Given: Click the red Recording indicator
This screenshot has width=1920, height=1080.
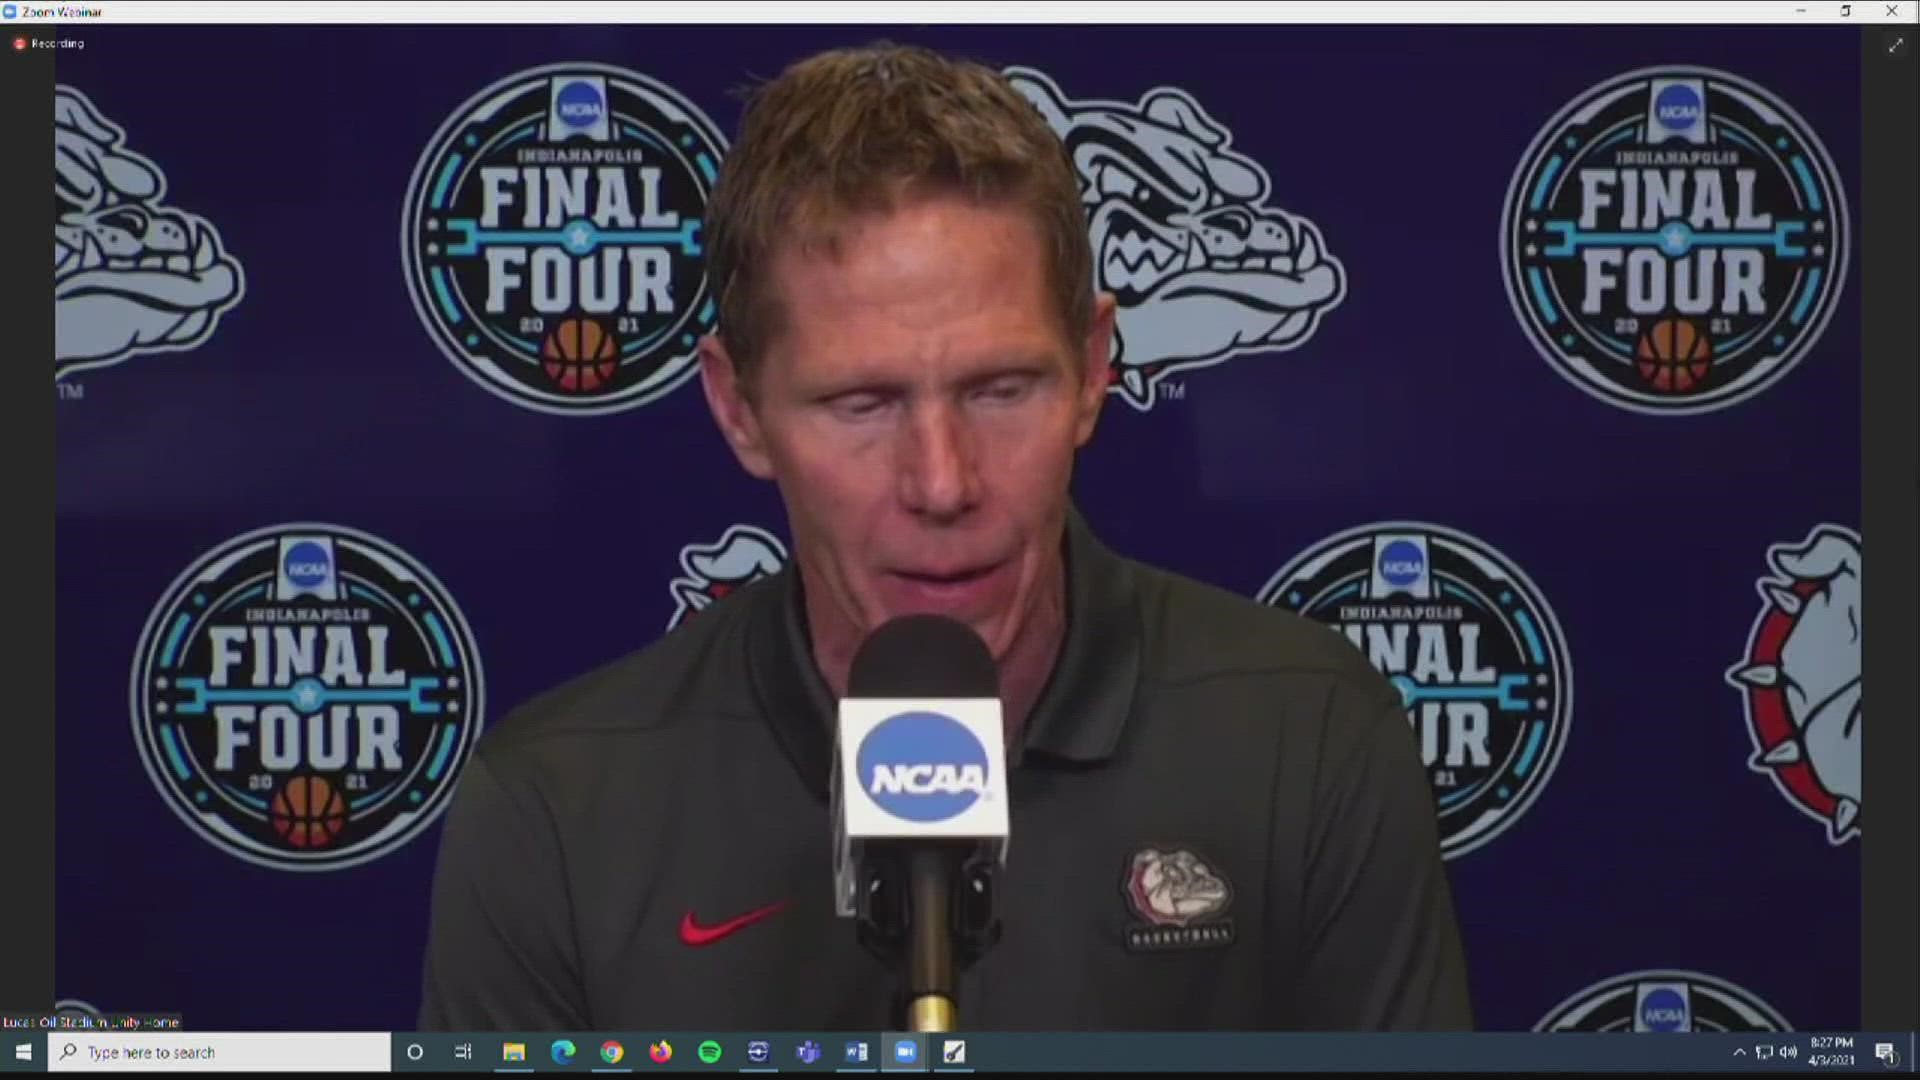Looking at the screenshot, I should point(48,44).
